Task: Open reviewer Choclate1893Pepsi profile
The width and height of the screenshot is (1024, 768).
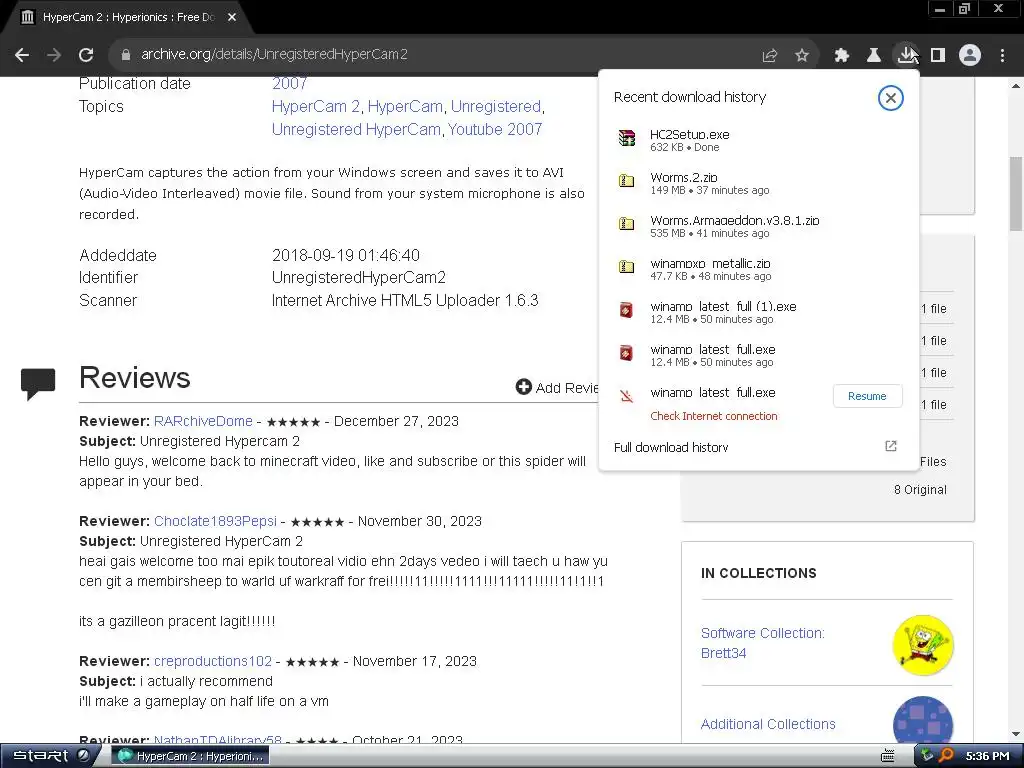Action: (x=216, y=521)
